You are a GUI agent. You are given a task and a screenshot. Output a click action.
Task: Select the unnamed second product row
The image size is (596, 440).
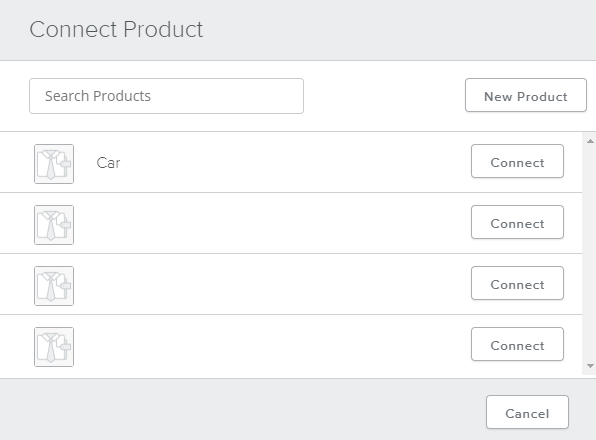pos(291,223)
